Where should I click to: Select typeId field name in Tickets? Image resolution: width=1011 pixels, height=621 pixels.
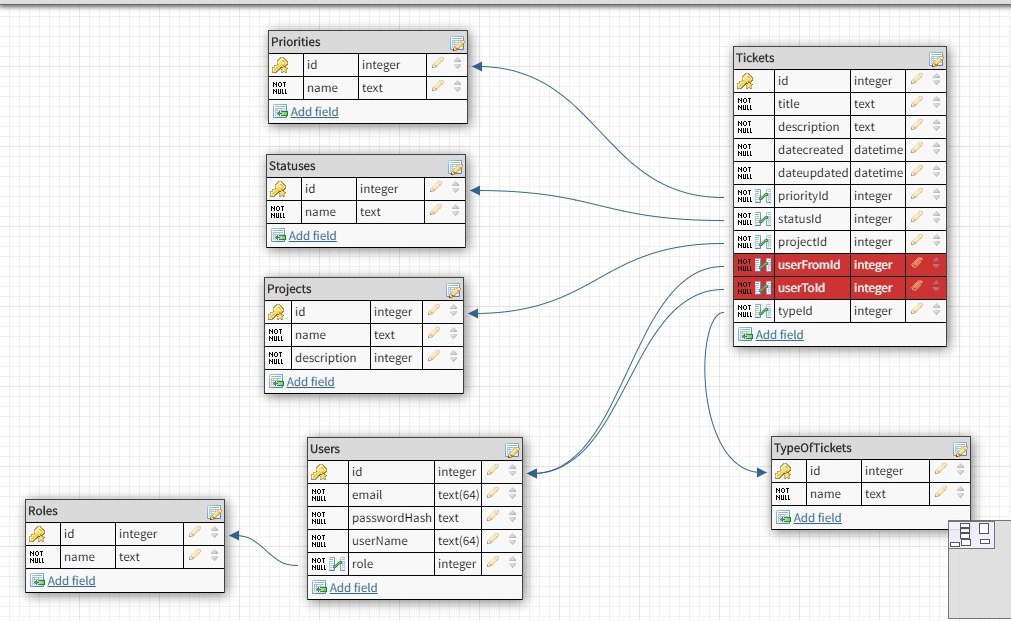click(795, 311)
